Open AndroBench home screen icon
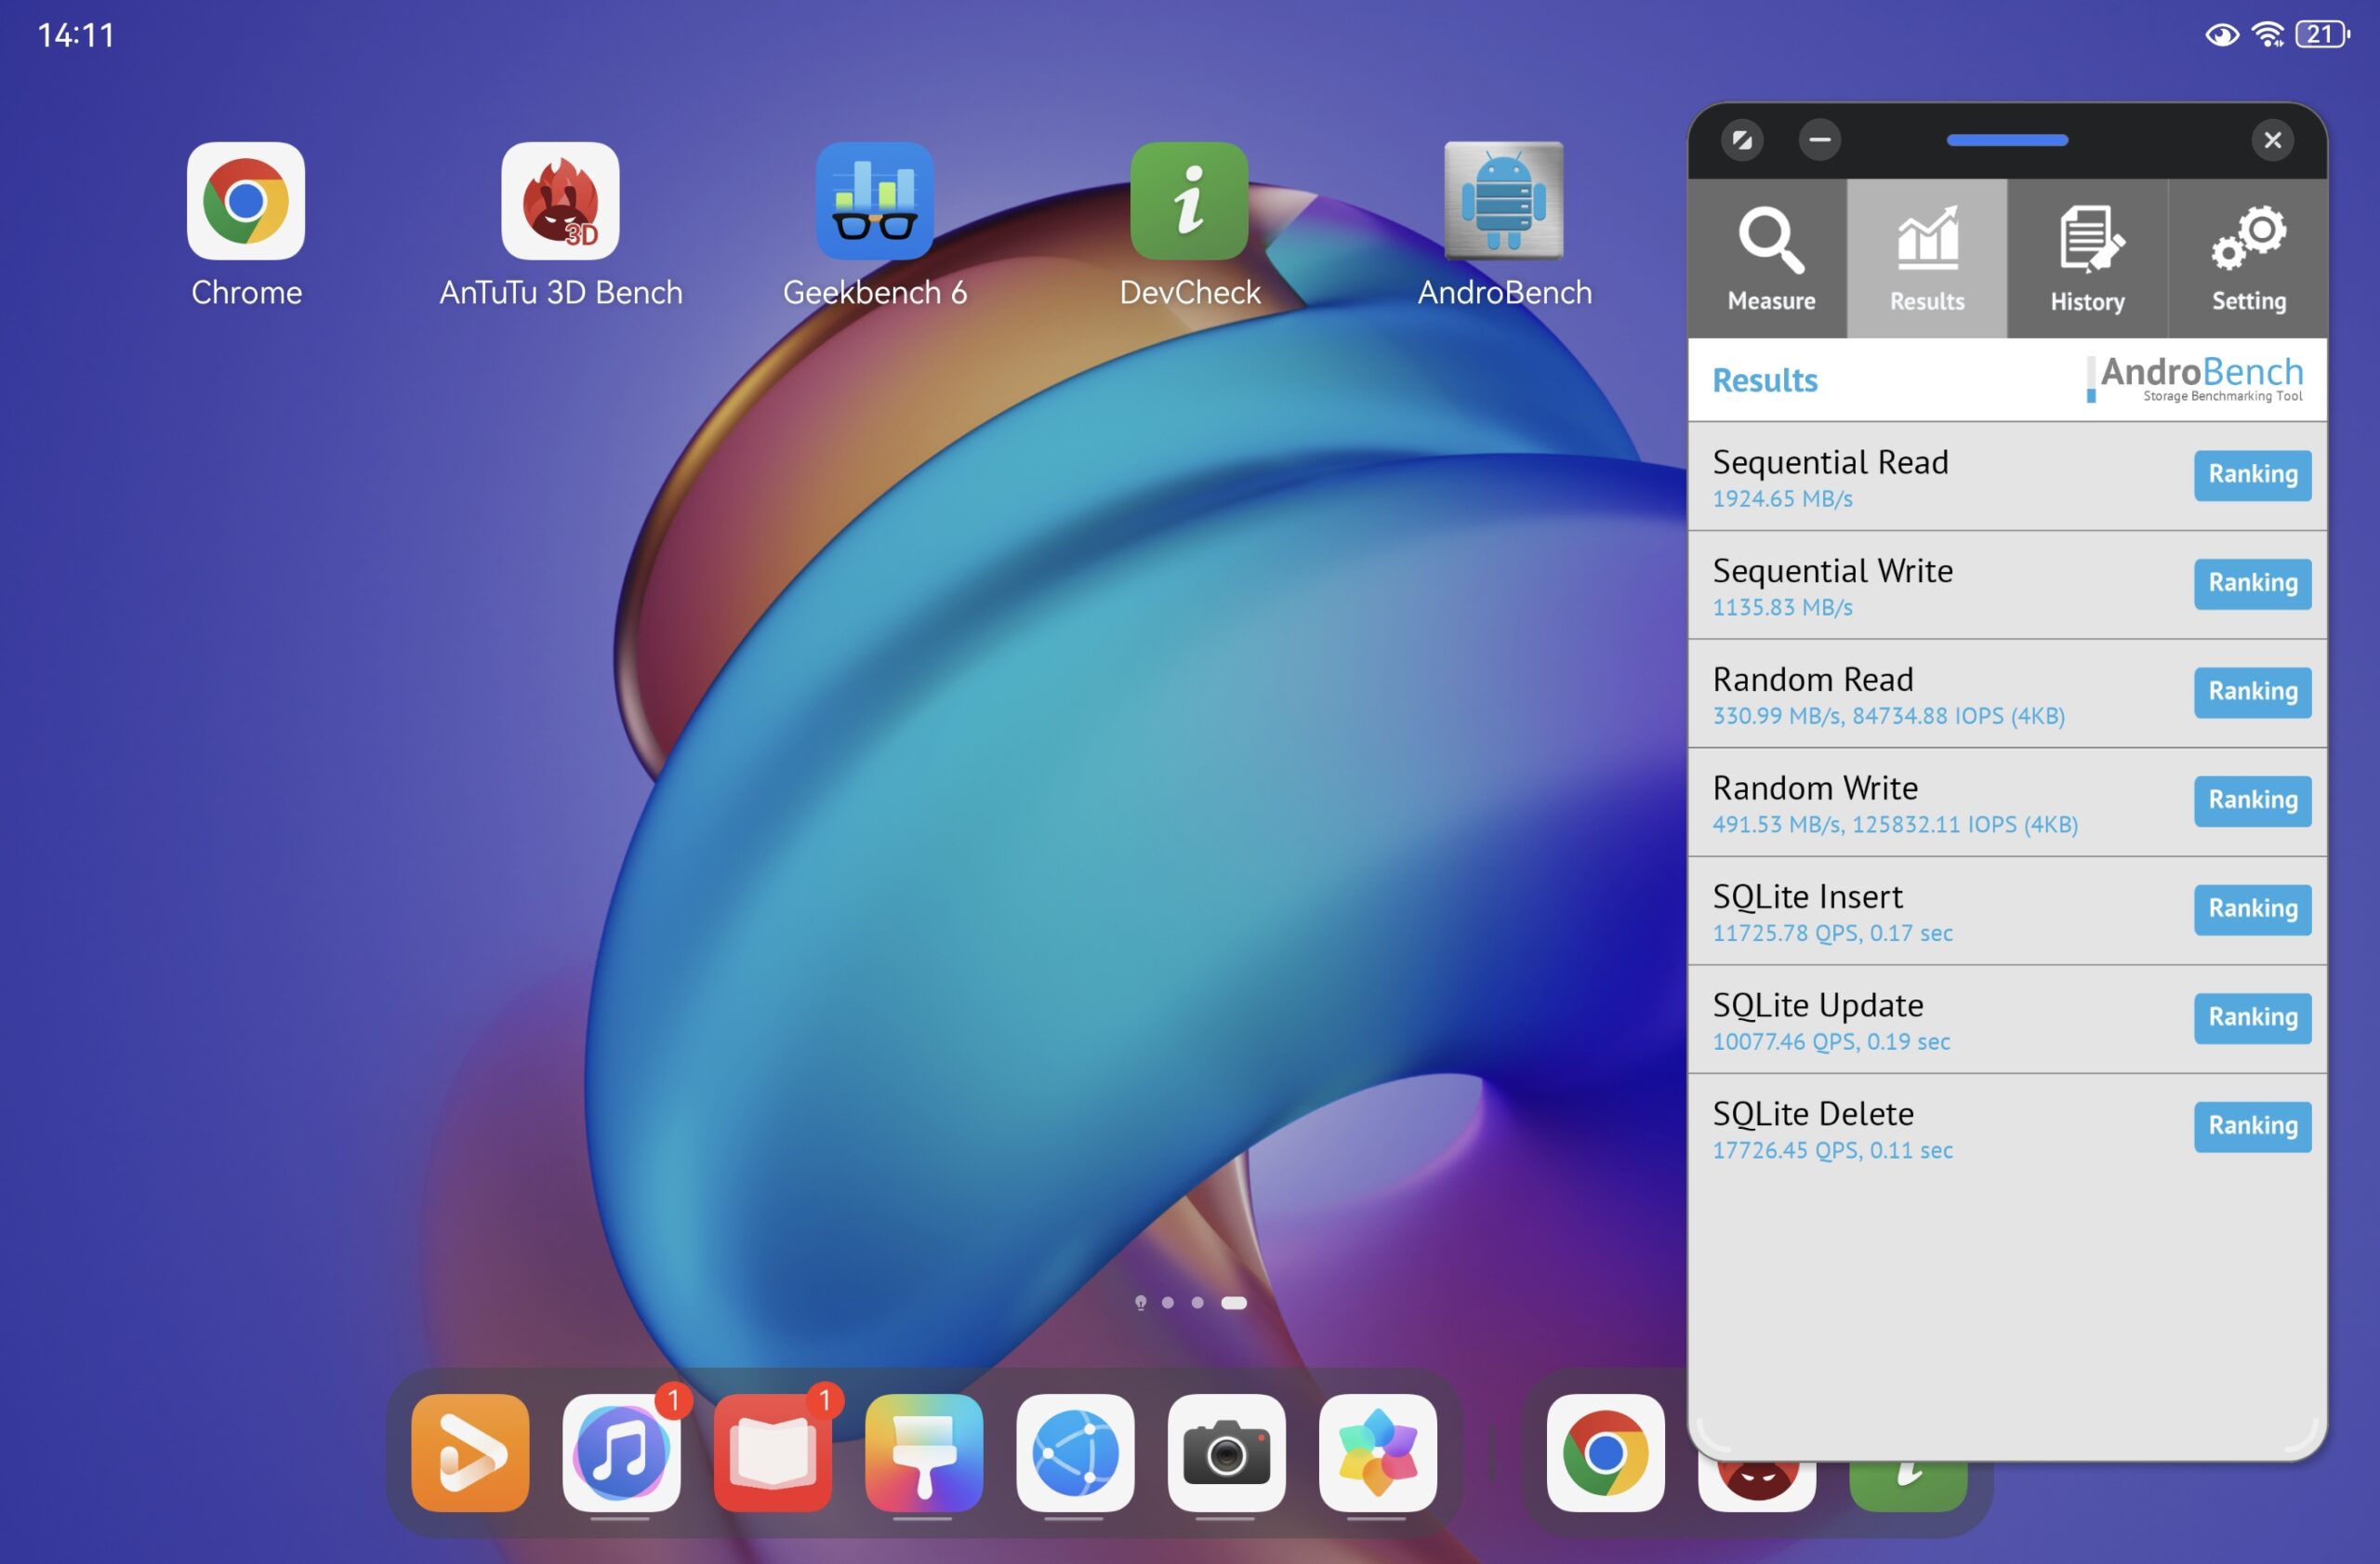 point(1504,201)
